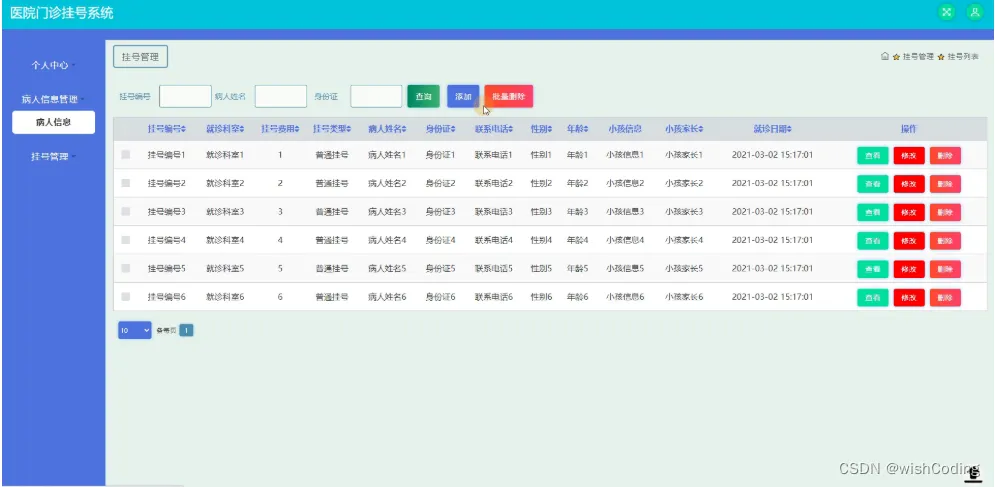View details of row 挂号编号2
This screenshot has height=487, width=995.
873,184
